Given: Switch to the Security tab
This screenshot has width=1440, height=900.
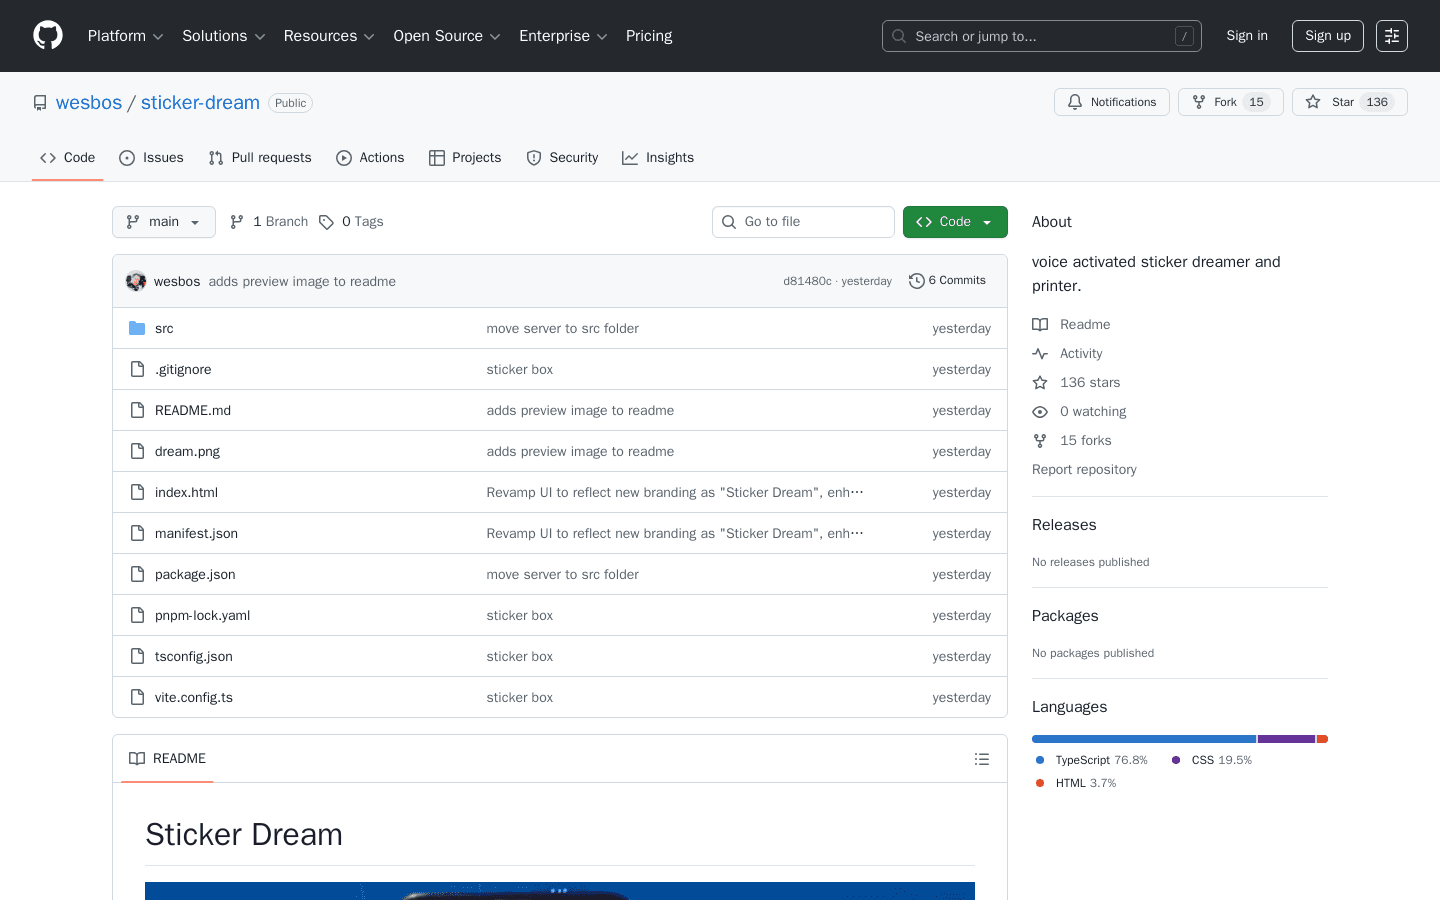Looking at the screenshot, I should (562, 158).
